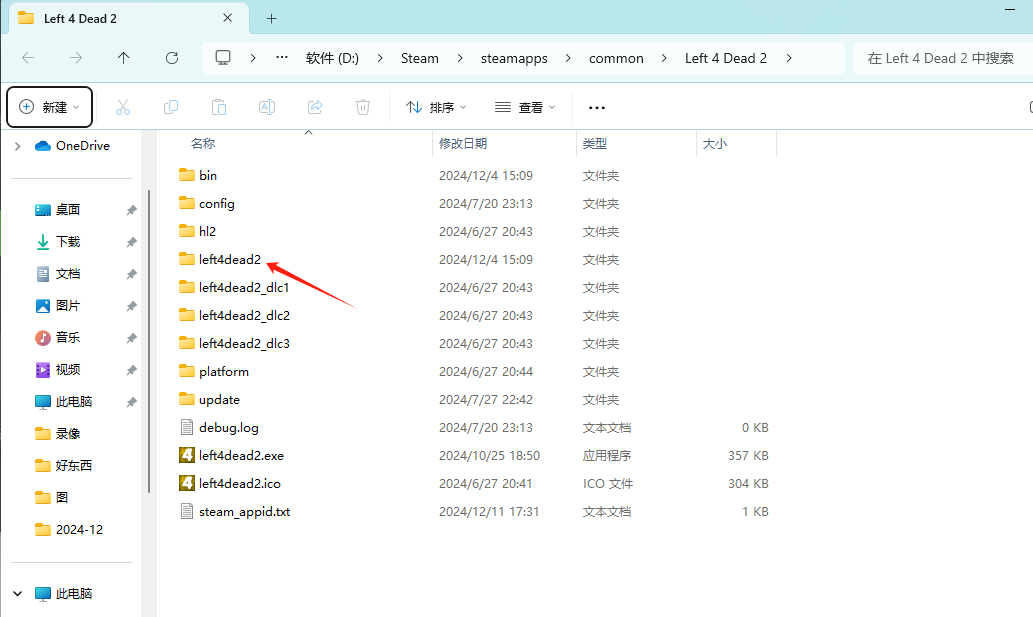
Task: Select the left4dead2.ico file icon
Action: point(187,483)
